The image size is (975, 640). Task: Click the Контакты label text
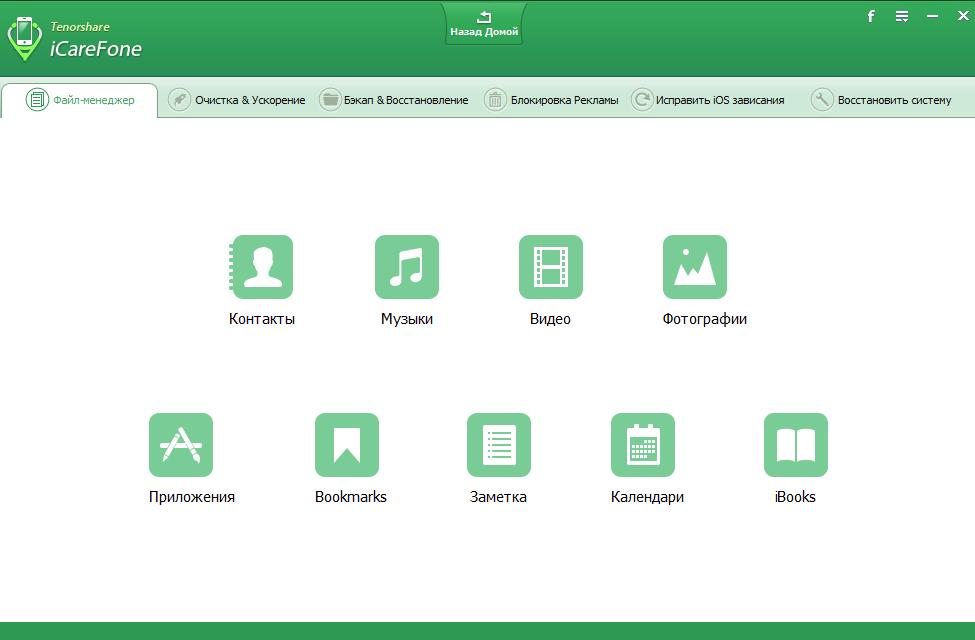262,319
